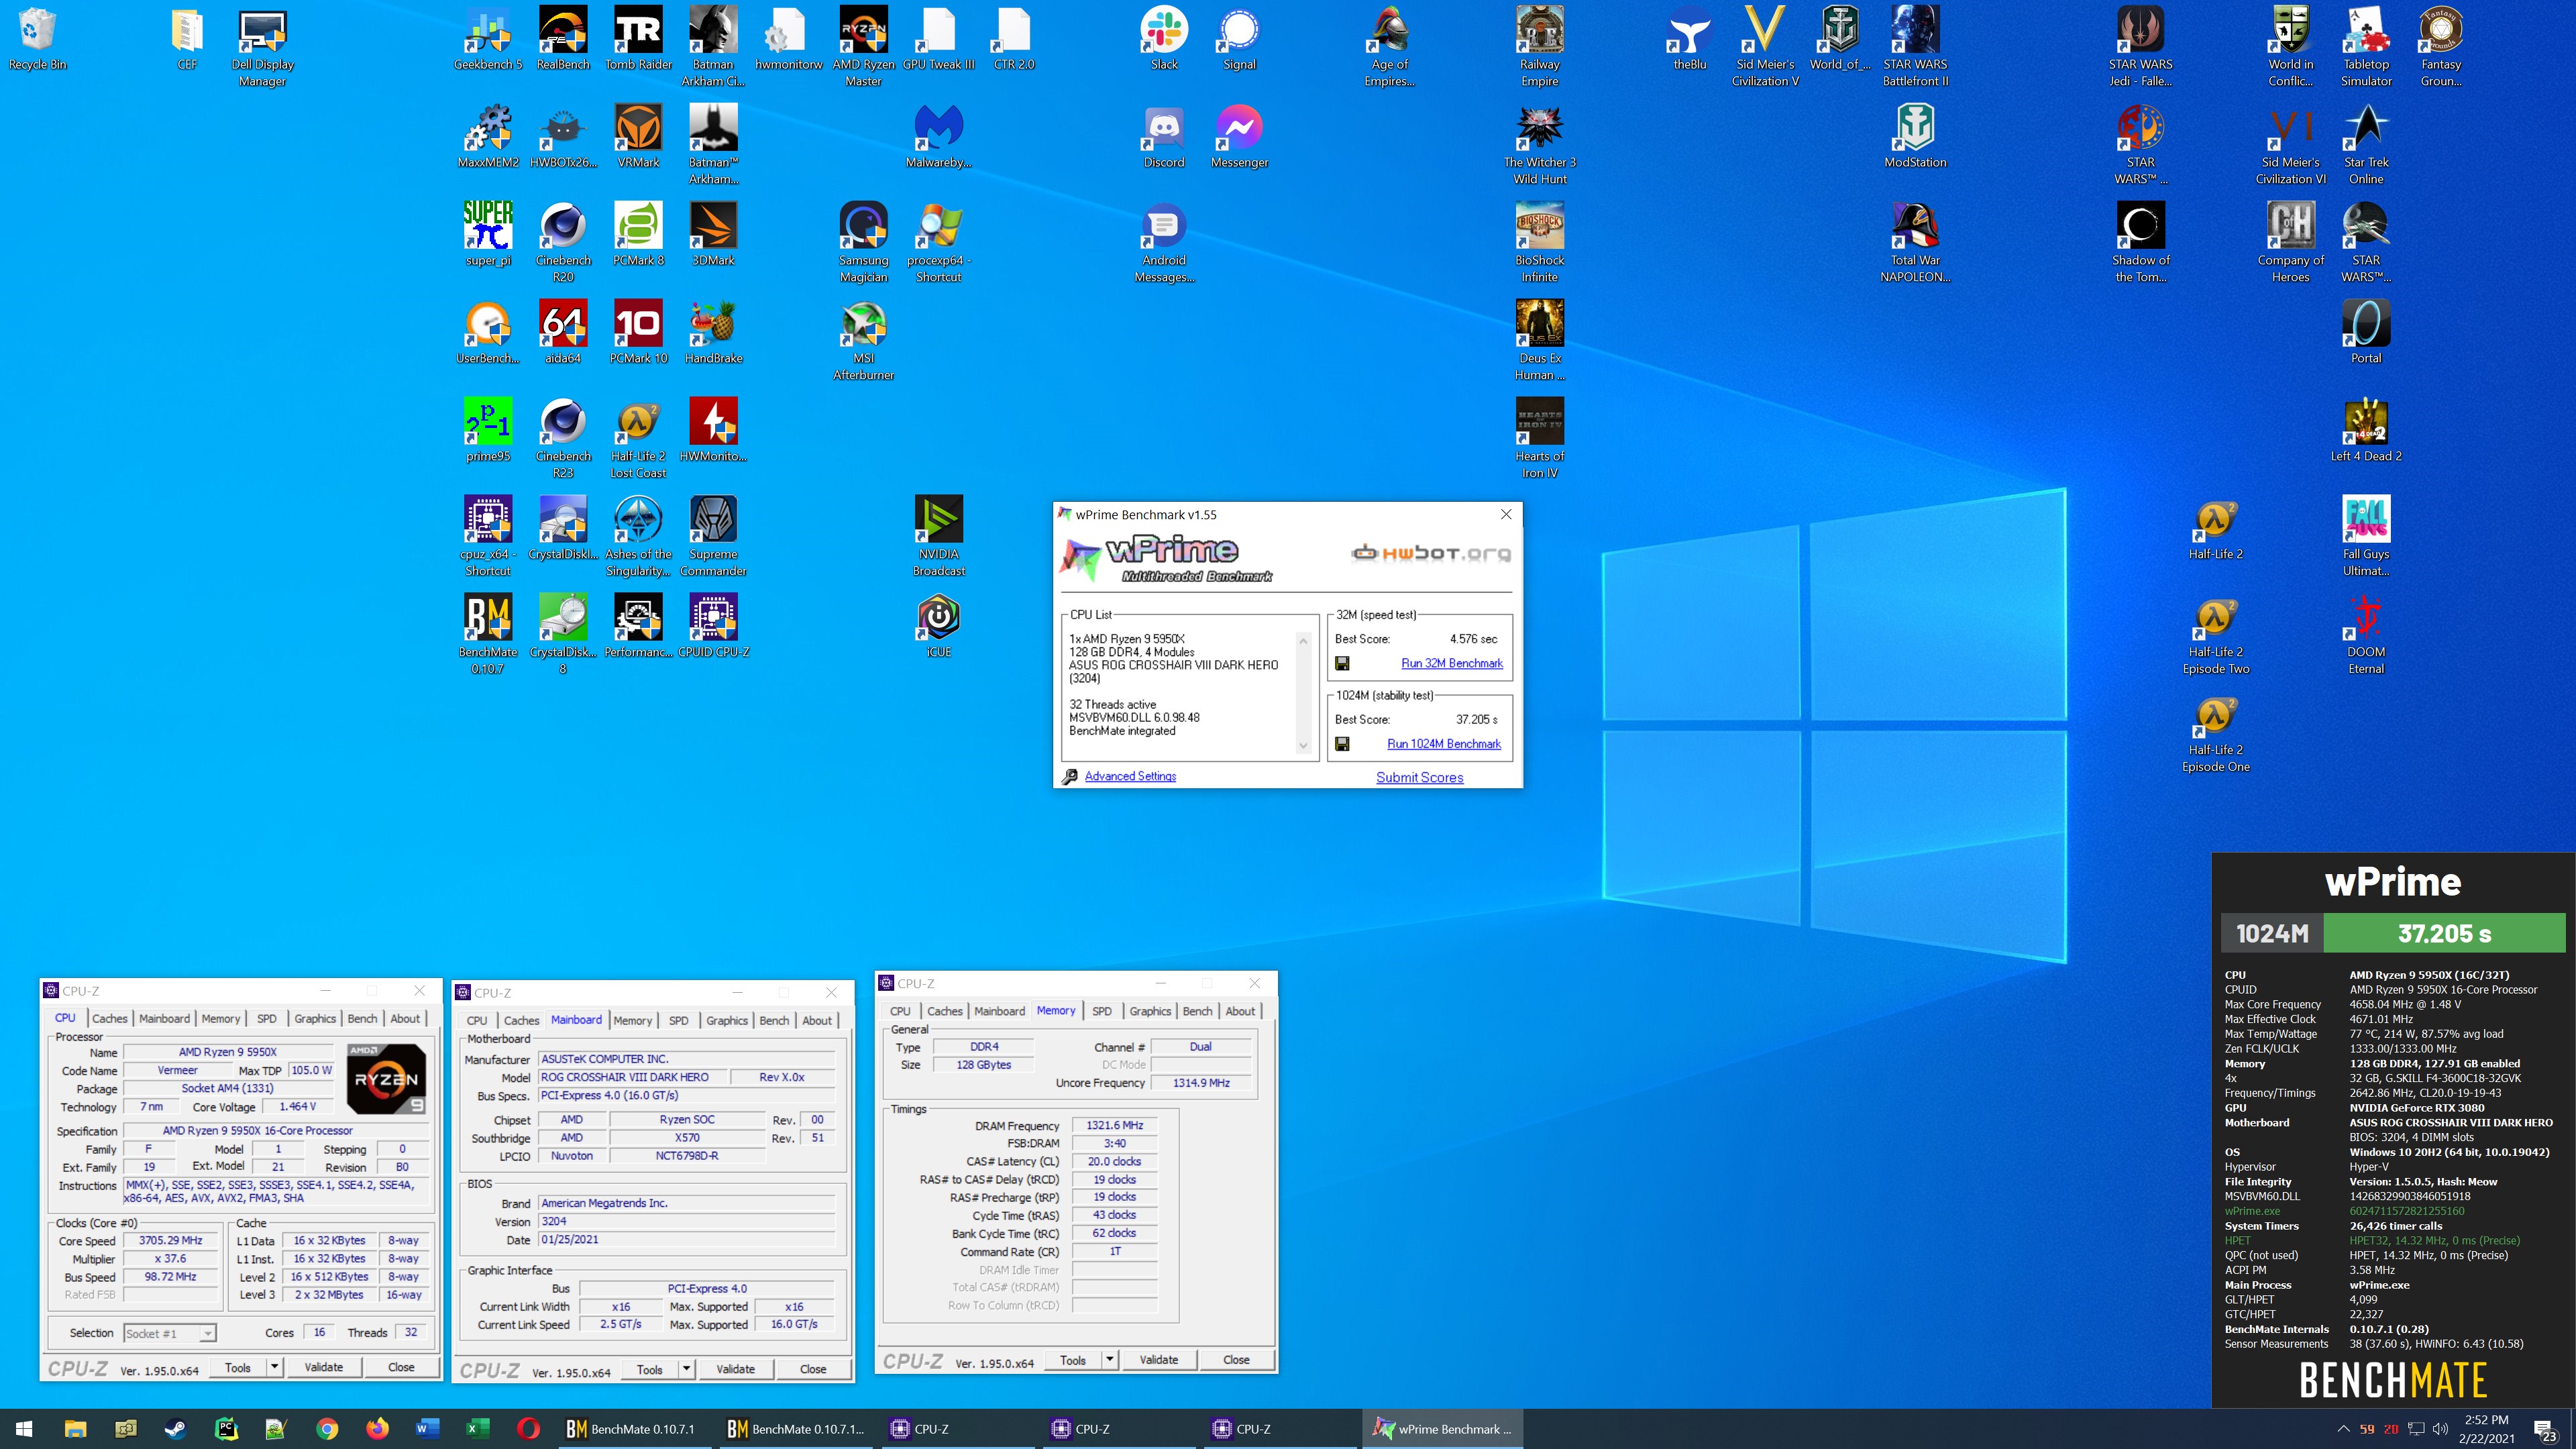The image size is (2576, 1449).
Task: Click Validate in left CPU-Z window
Action: (323, 1367)
